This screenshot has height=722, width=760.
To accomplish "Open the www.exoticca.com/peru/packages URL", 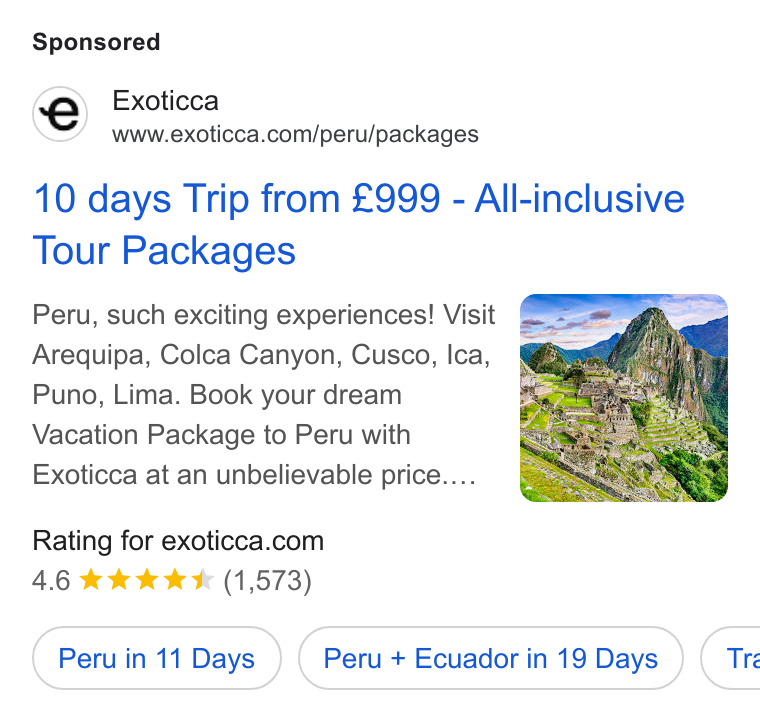I will point(295,134).
